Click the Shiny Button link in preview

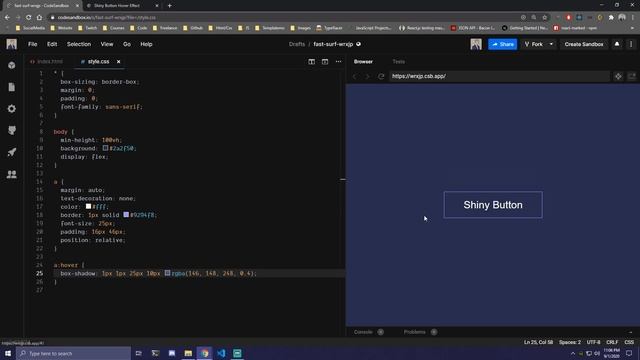(493, 205)
